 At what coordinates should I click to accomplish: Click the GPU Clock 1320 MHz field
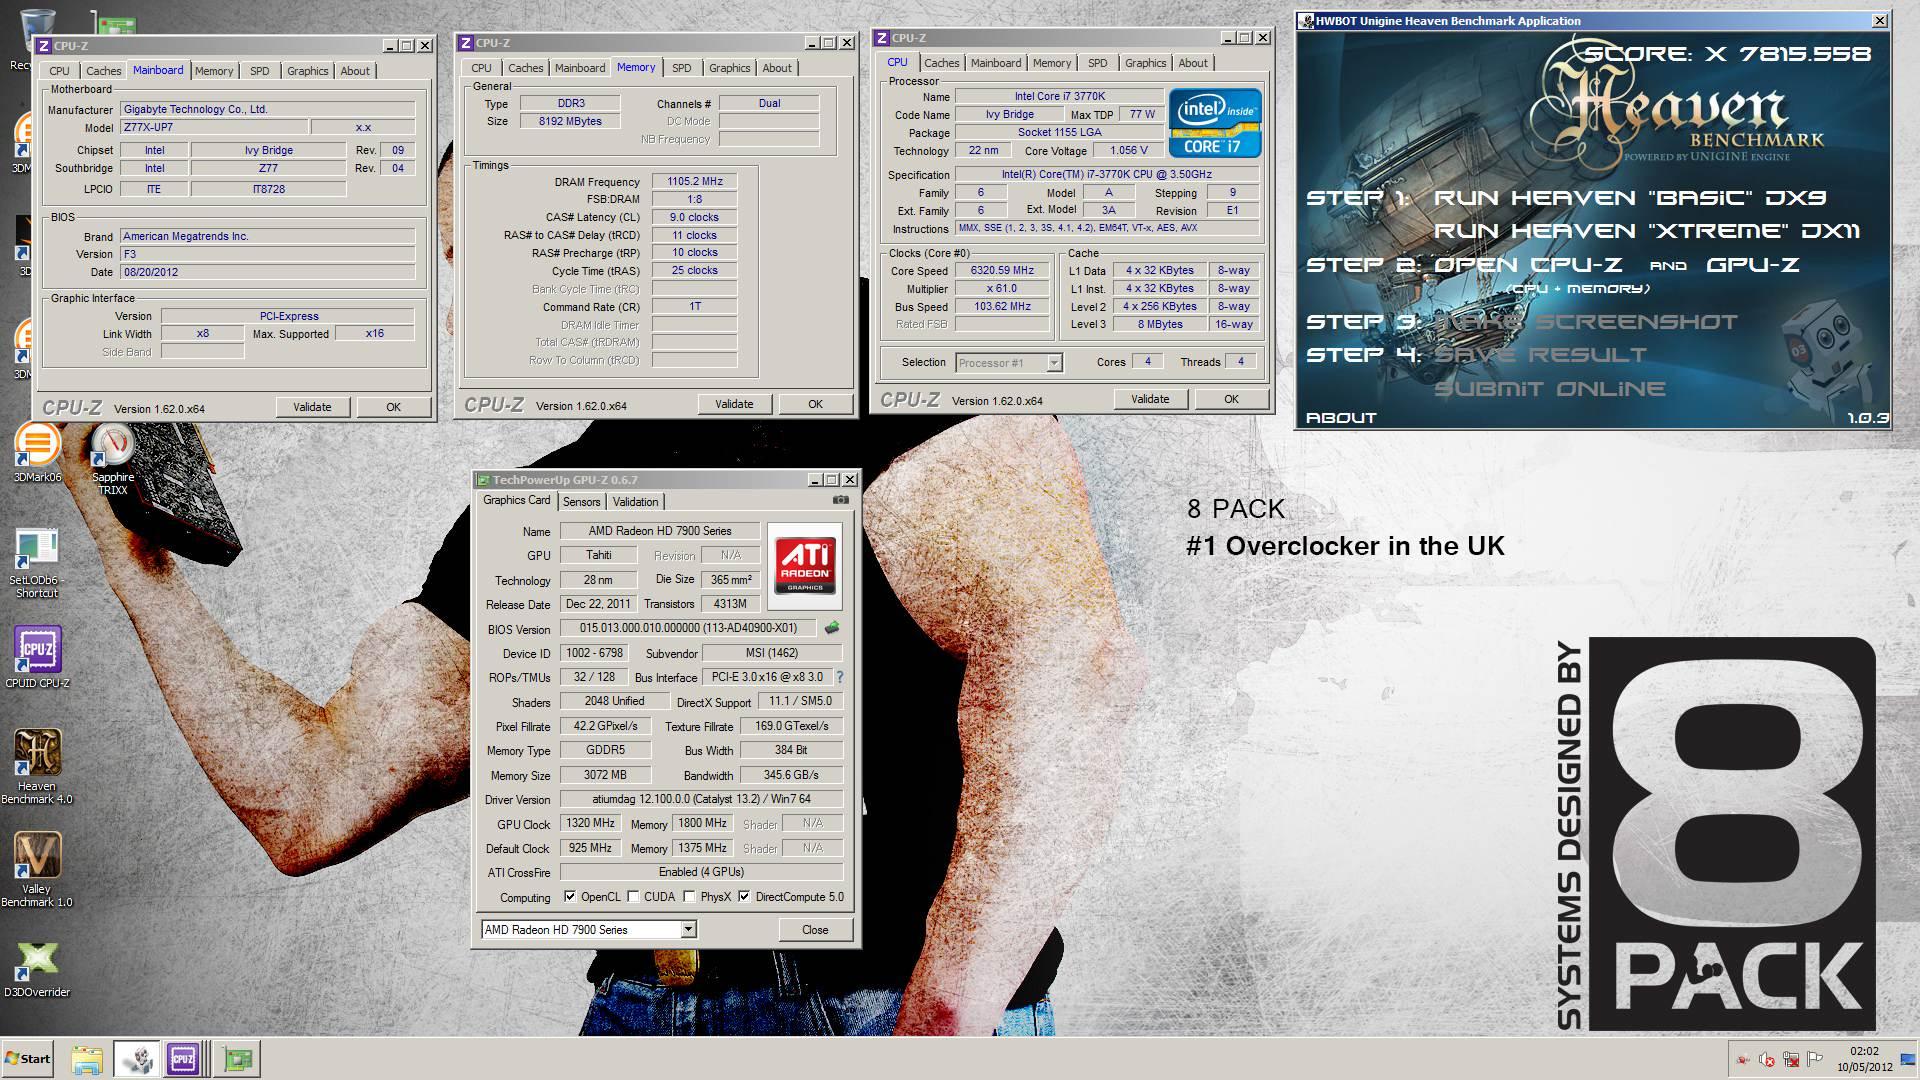coord(590,823)
